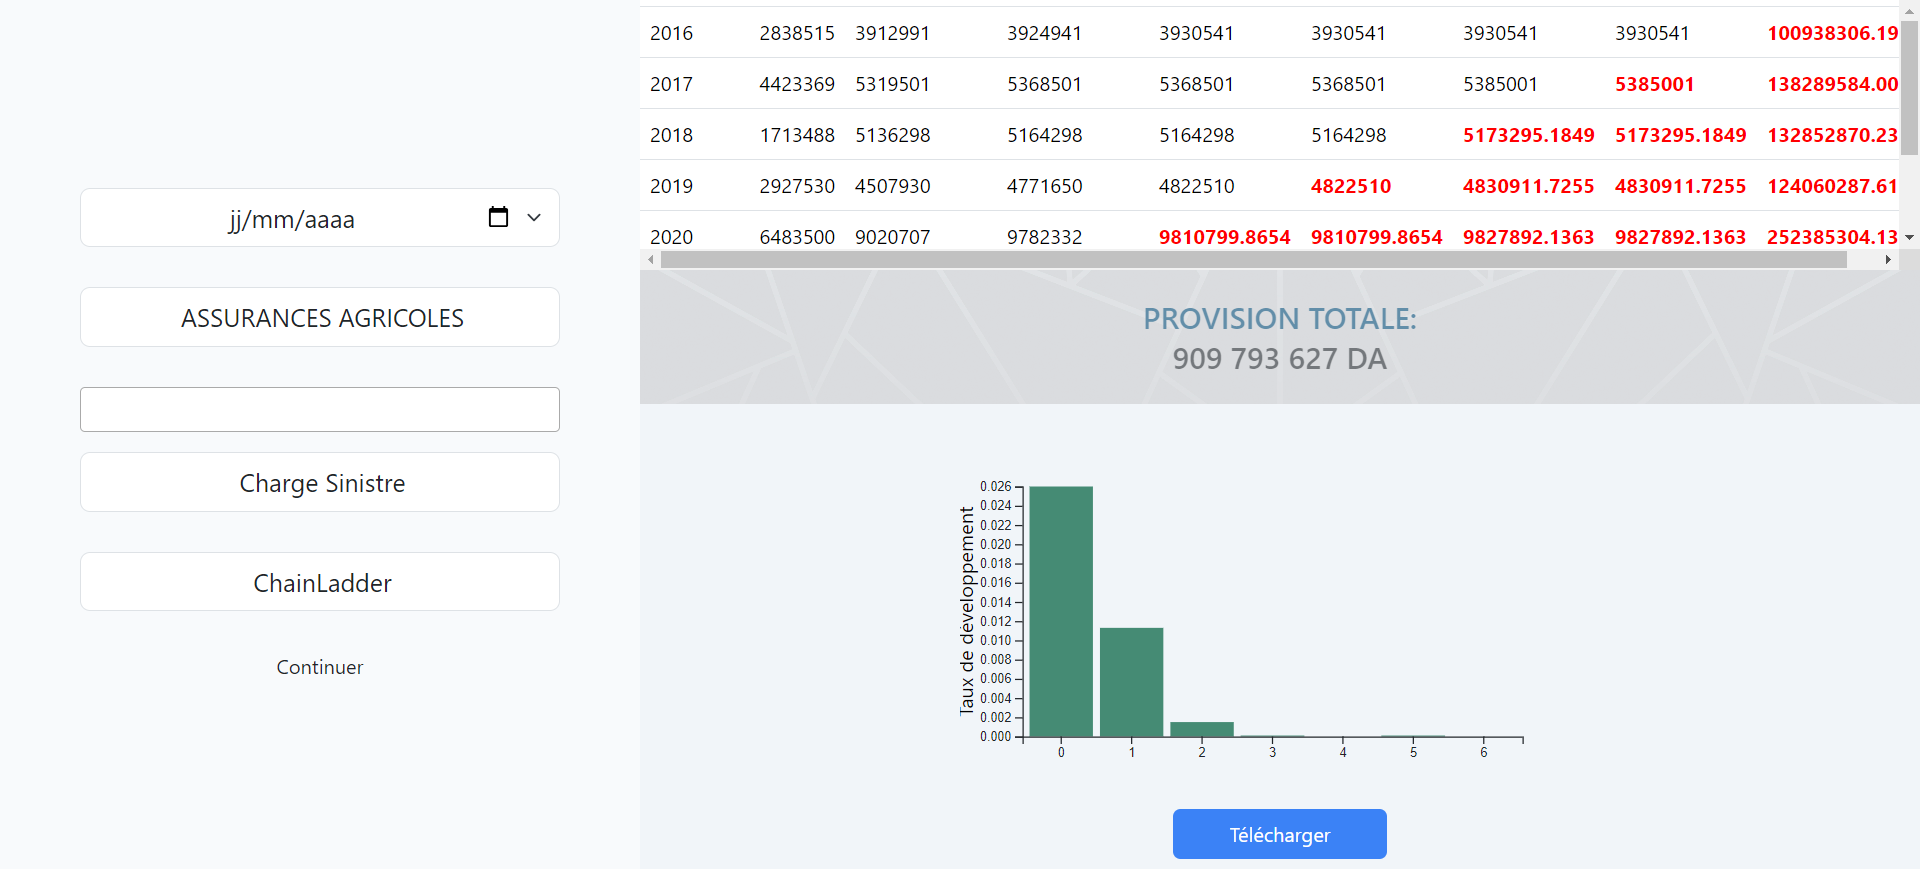This screenshot has height=869, width=1920.
Task: Click the PROVISION TOTALE heading
Action: (x=1279, y=319)
